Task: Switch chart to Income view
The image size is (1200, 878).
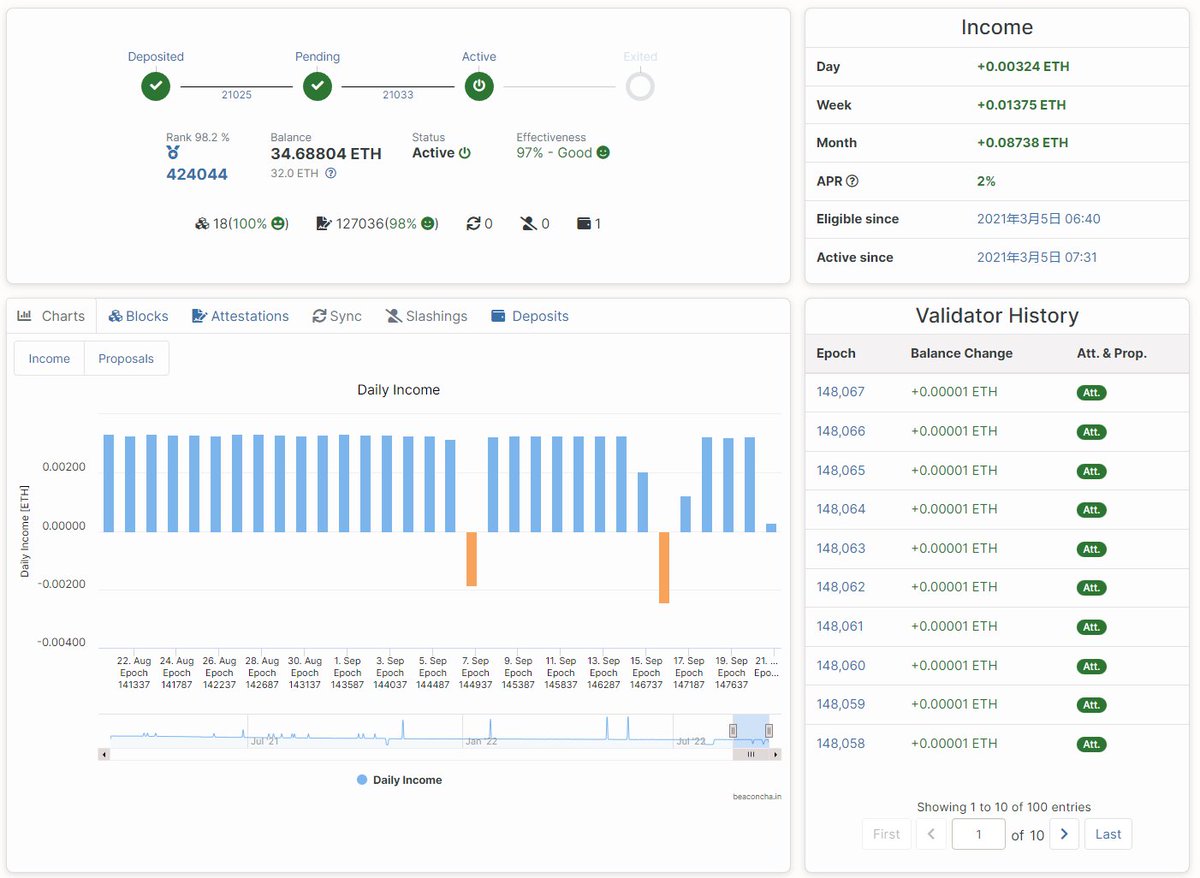Action: (x=49, y=359)
